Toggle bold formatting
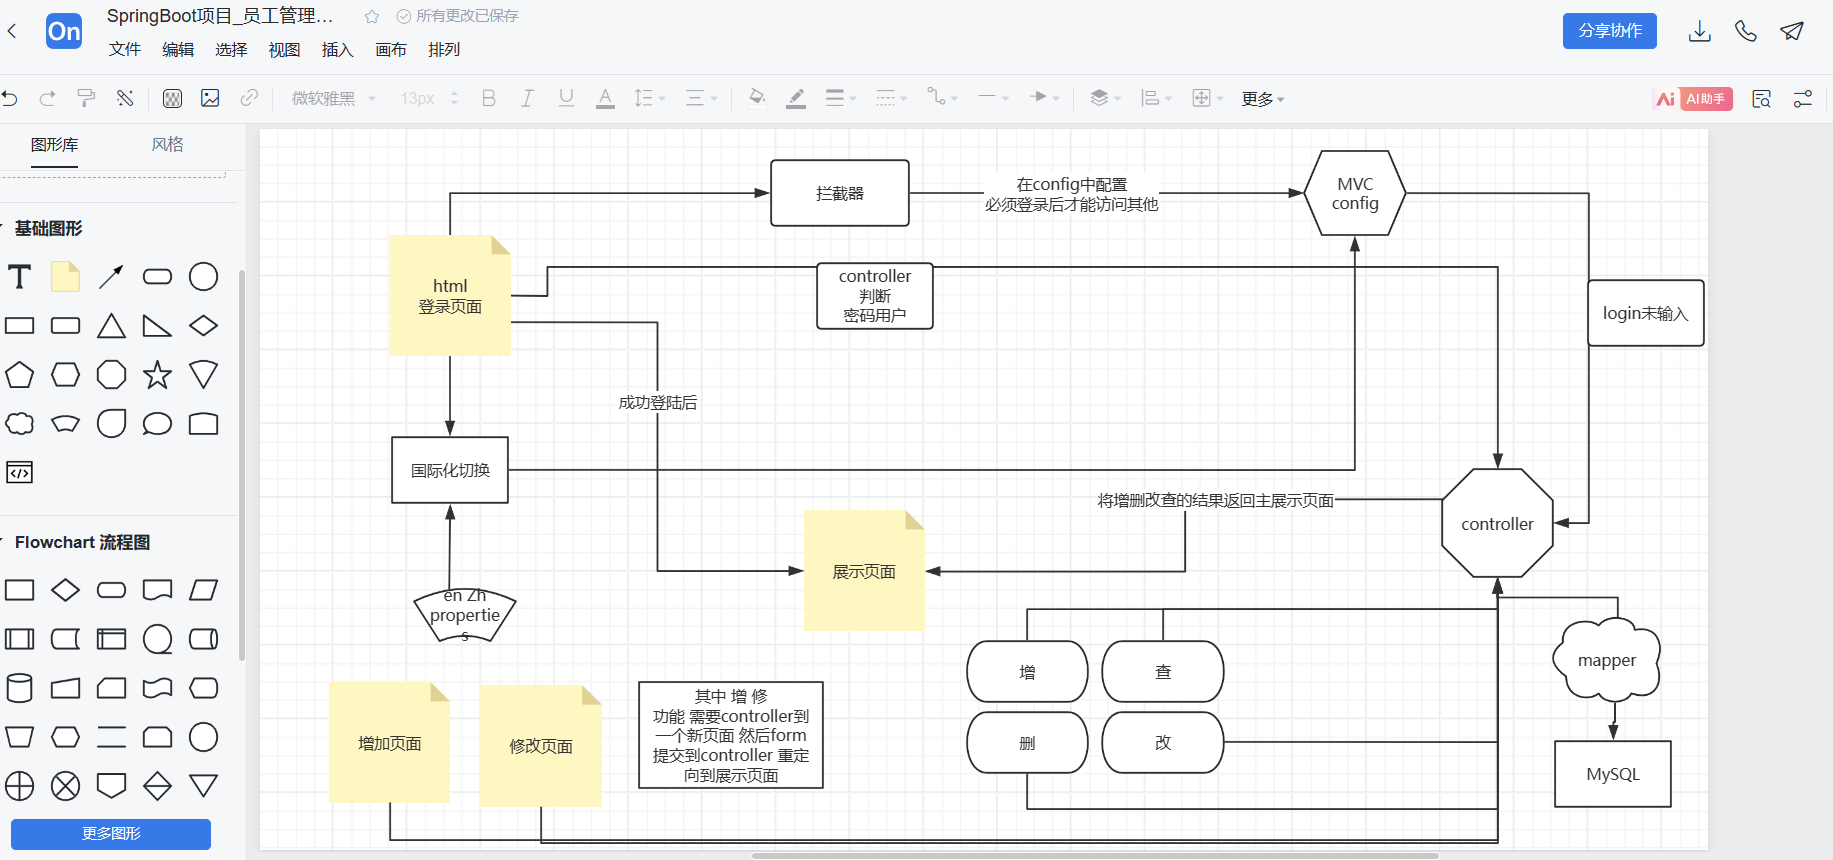This screenshot has width=1833, height=860. (489, 98)
